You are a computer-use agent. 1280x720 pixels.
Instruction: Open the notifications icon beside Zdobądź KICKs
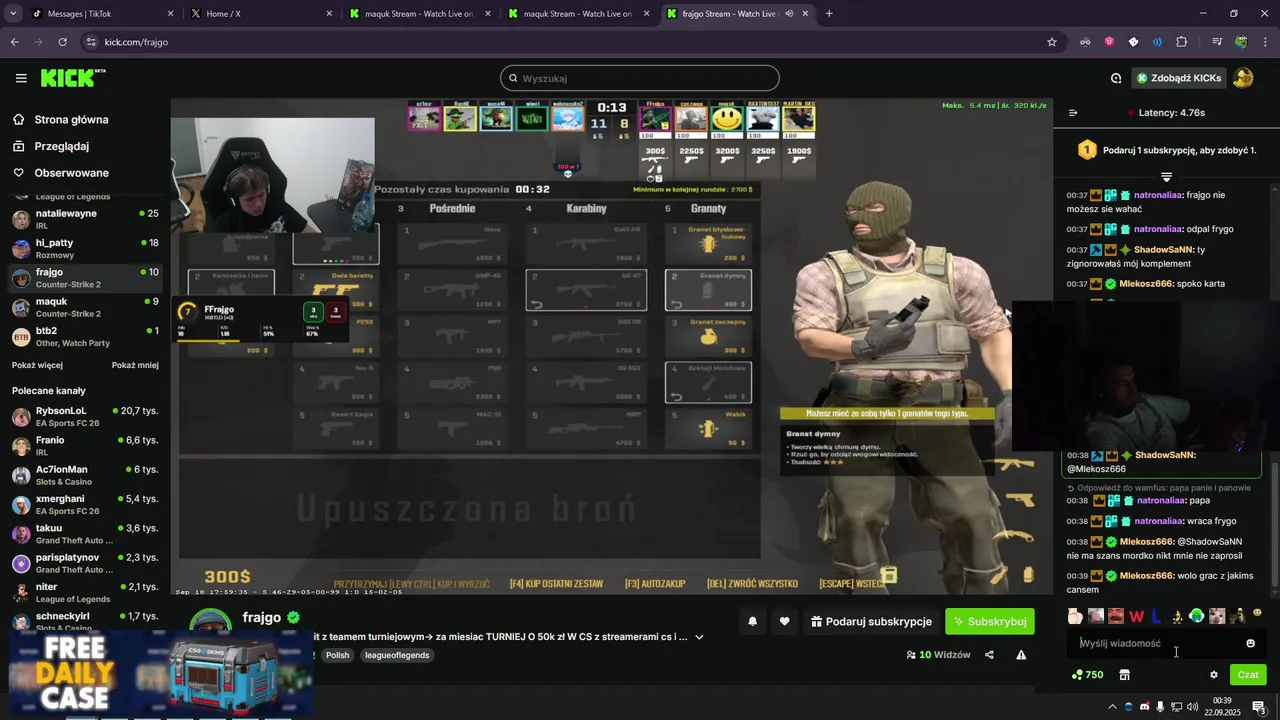(1116, 78)
